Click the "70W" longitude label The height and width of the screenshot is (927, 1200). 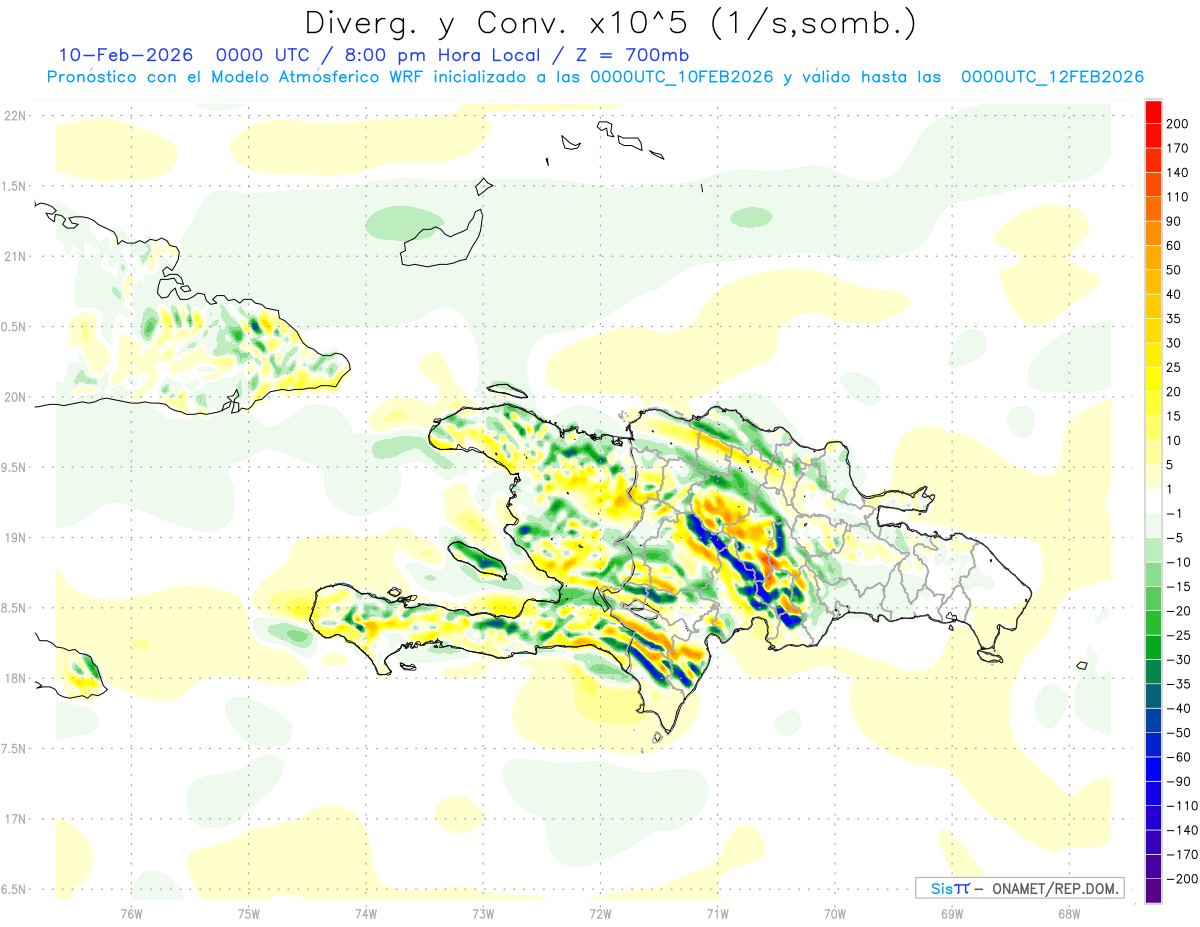pyautogui.click(x=834, y=914)
